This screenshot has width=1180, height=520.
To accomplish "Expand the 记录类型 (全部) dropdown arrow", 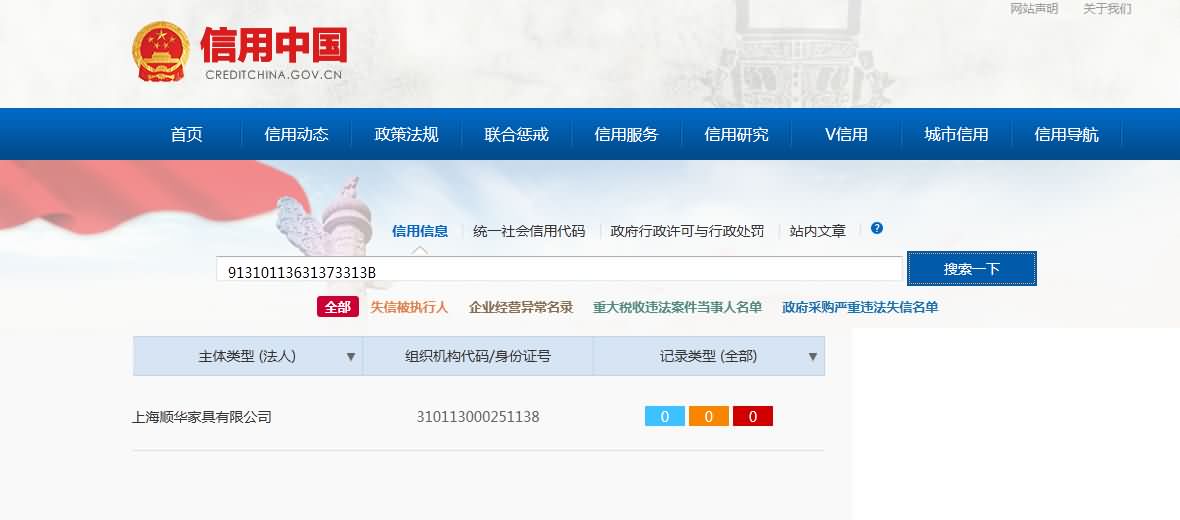I will click(x=813, y=357).
